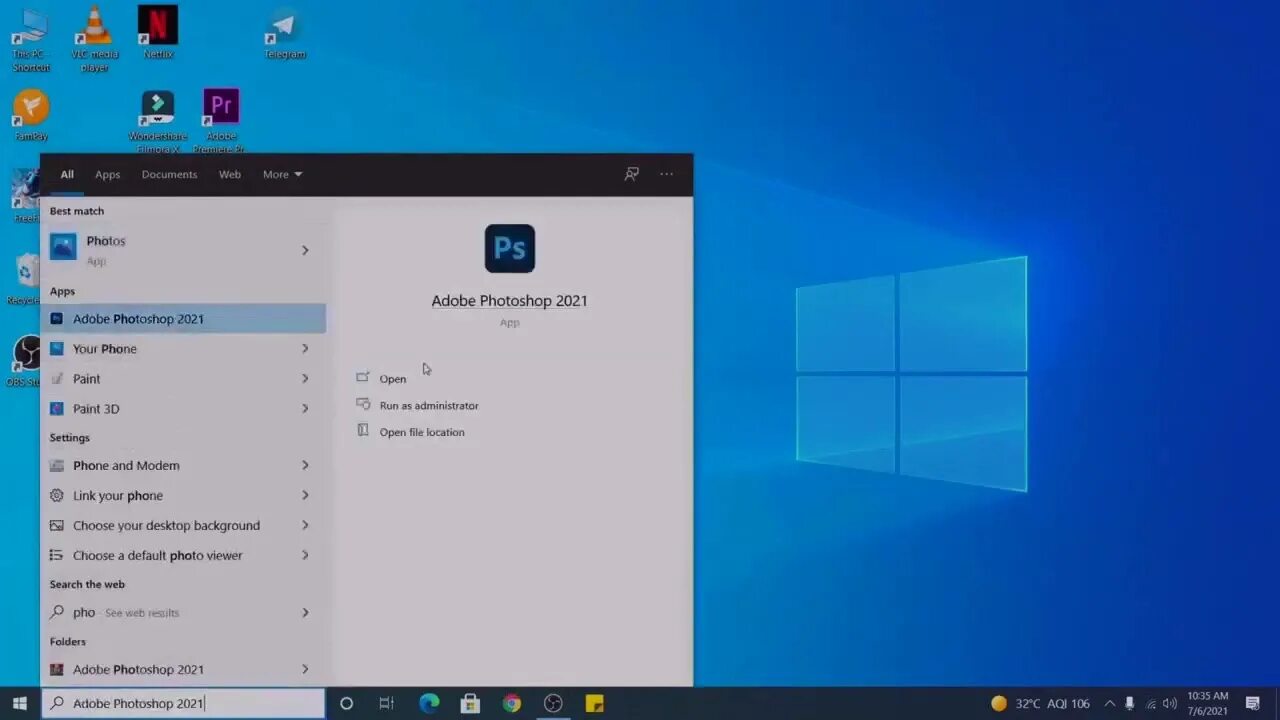This screenshot has height=720, width=1280.
Task: Click the Photos app icon in Best match
Action: [63, 246]
